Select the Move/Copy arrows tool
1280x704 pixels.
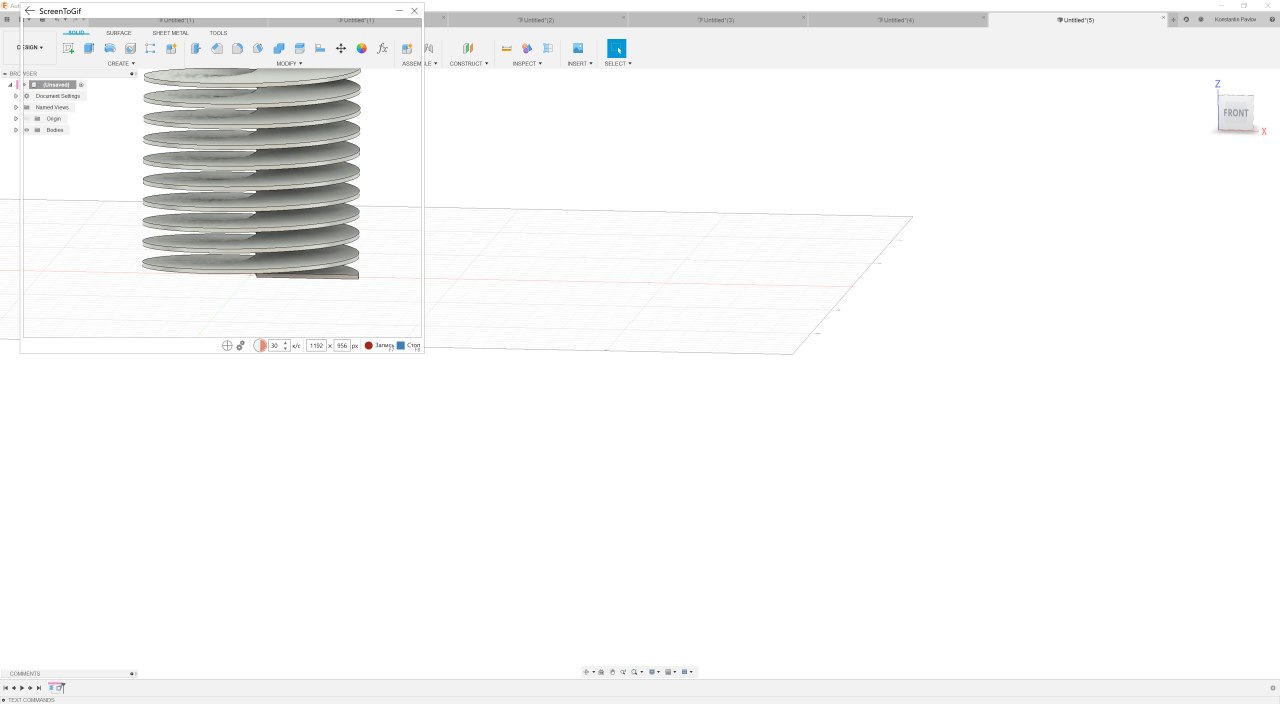coord(341,48)
